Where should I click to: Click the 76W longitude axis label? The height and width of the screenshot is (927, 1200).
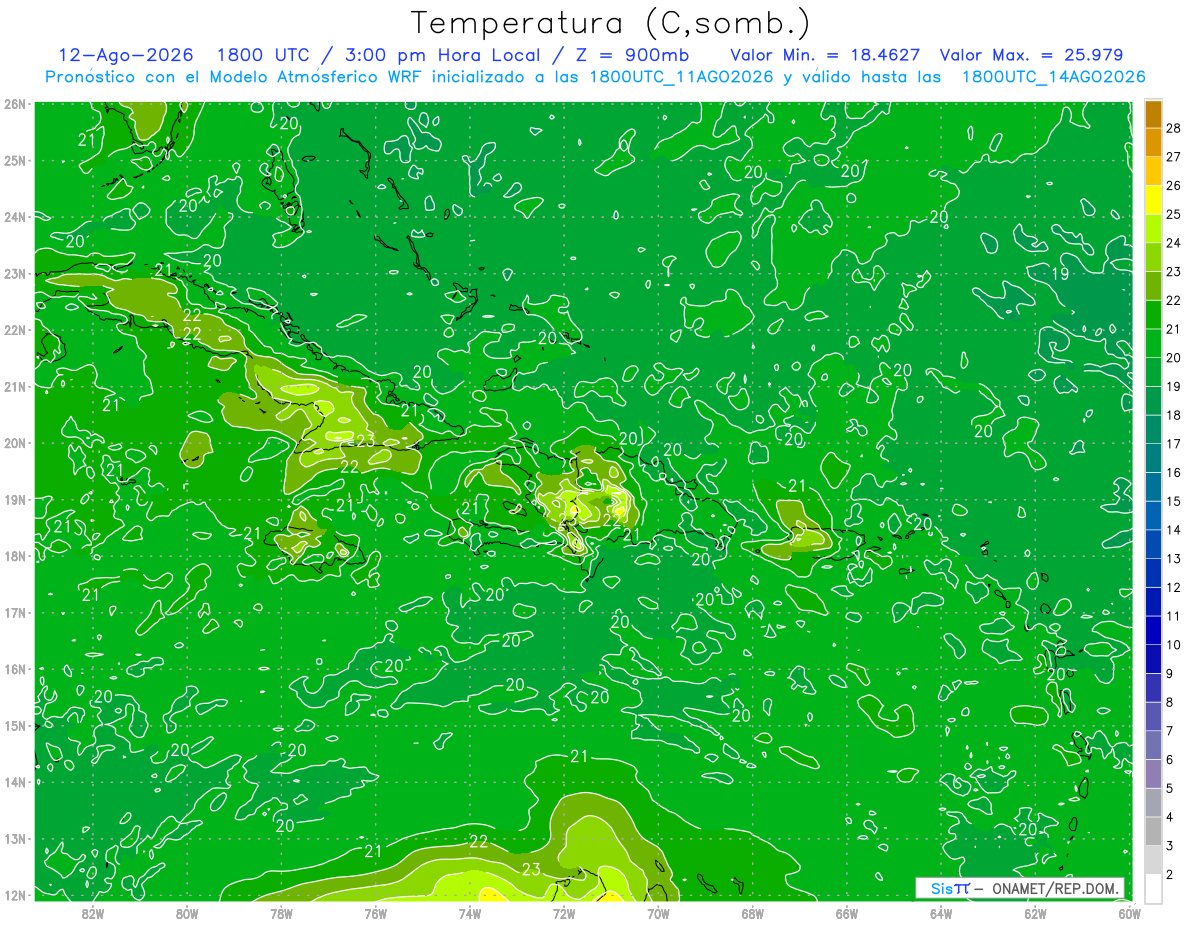pos(376,912)
